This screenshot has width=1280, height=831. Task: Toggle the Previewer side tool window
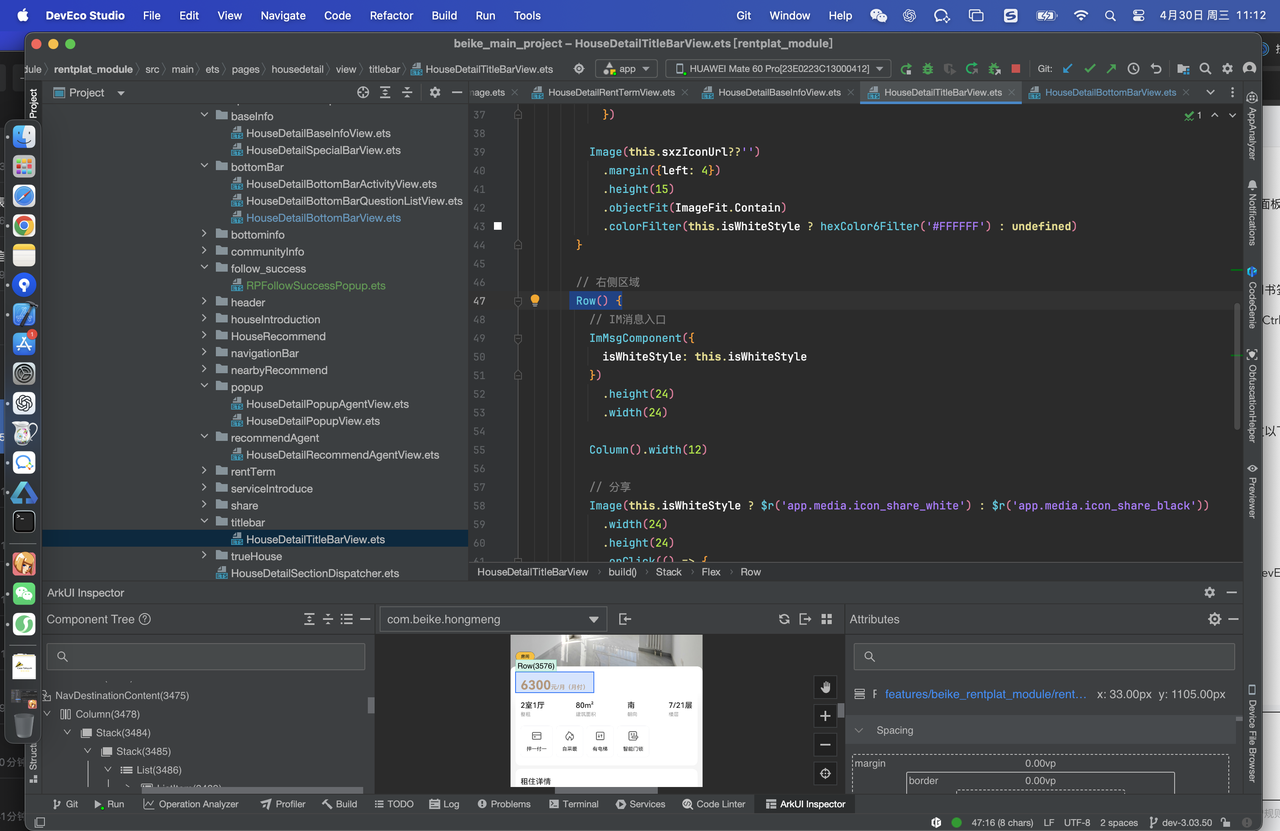click(1252, 492)
